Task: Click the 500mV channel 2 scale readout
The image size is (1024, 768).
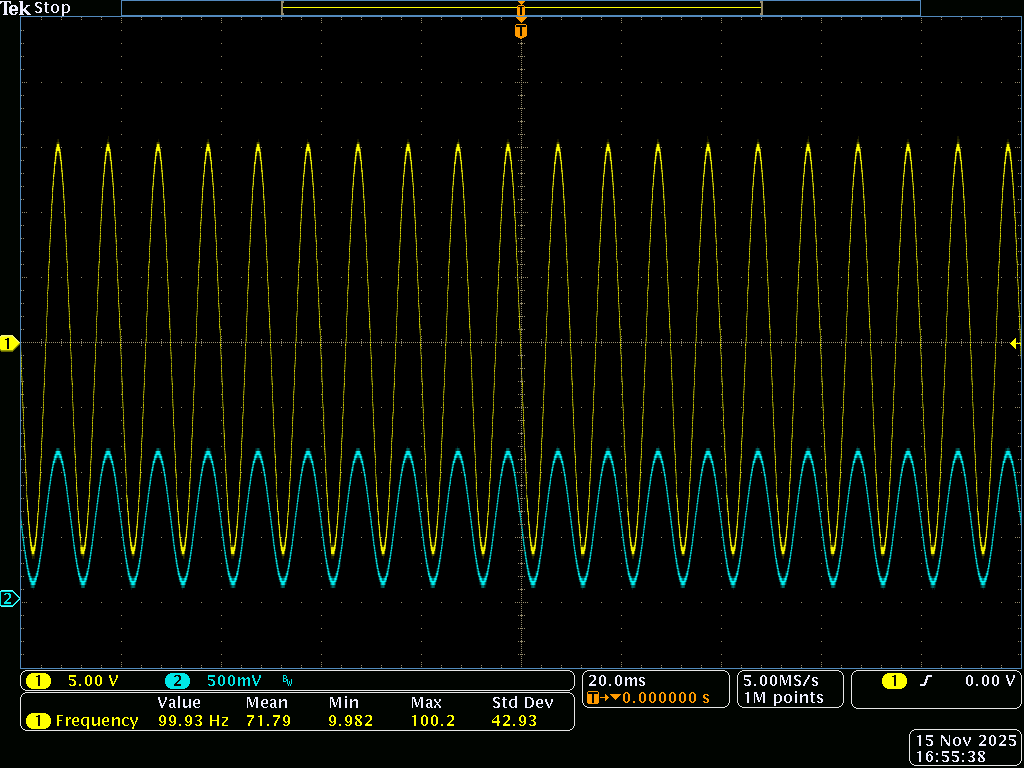Action: [234, 681]
